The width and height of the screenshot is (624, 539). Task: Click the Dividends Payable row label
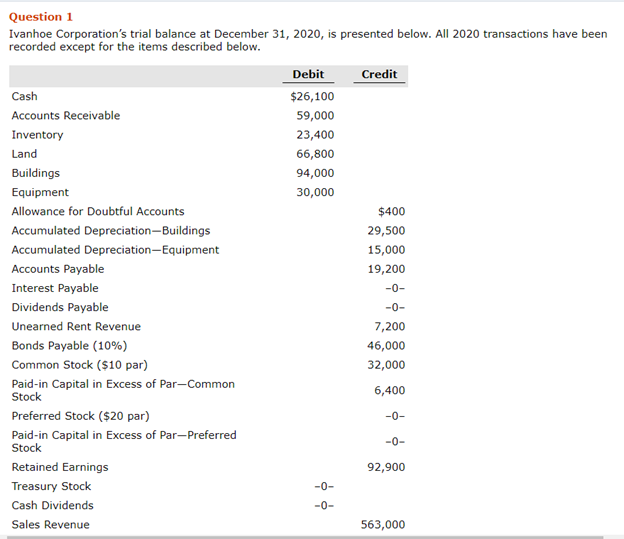pos(60,307)
